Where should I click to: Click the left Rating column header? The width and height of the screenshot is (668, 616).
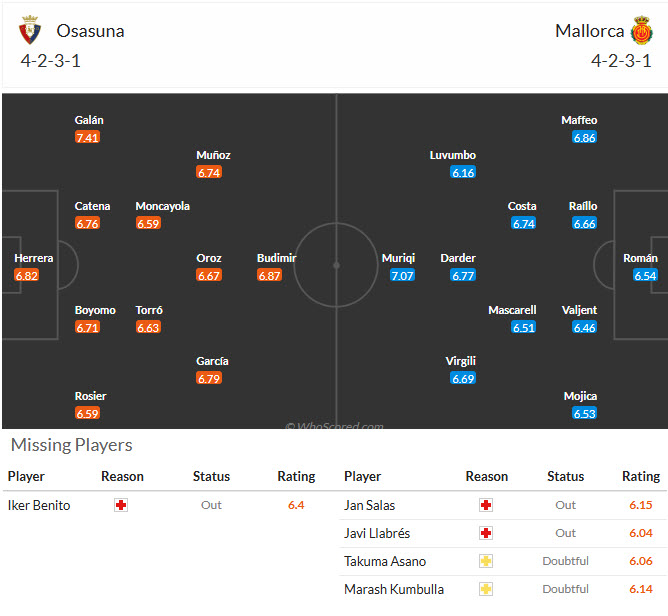296,476
